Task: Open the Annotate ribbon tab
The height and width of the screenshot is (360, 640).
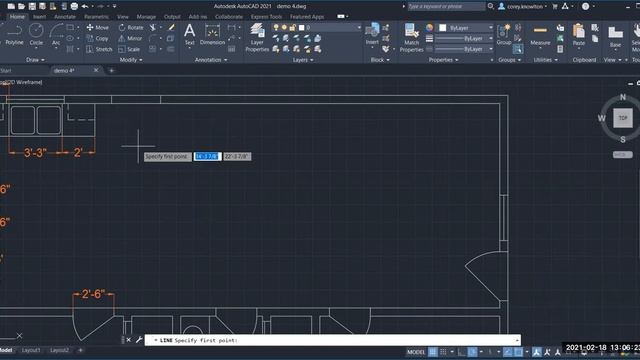Action: pos(65,17)
